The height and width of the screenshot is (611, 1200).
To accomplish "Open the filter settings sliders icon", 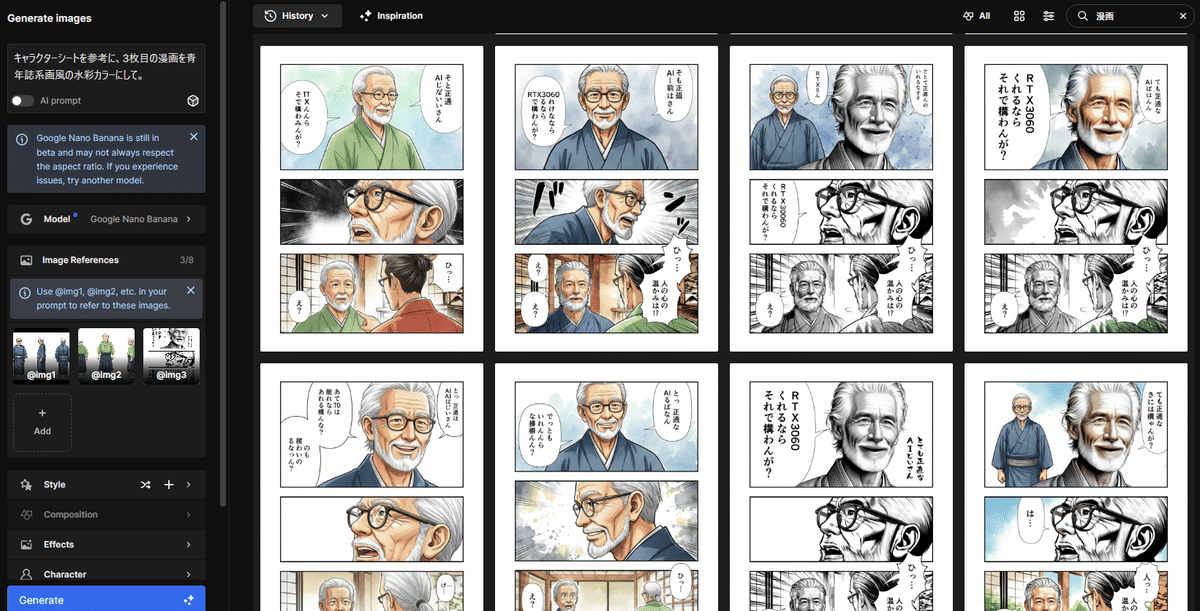I will tap(1047, 16).
